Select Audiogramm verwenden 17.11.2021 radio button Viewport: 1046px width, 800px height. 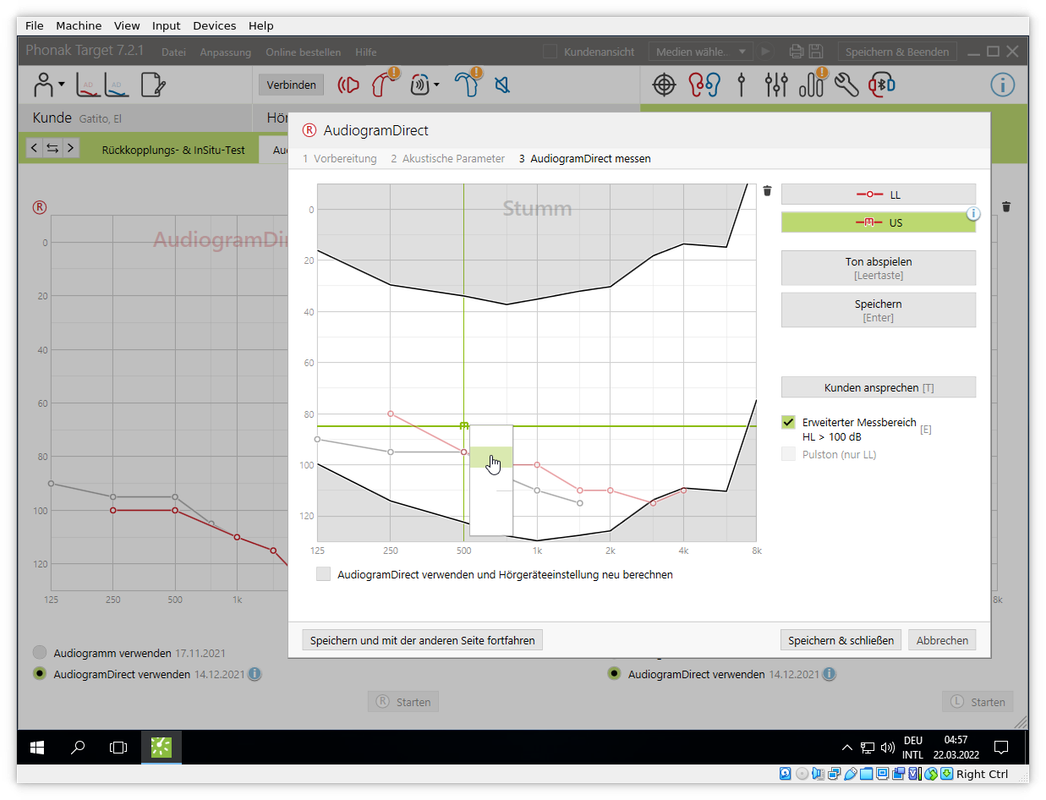tap(40, 653)
